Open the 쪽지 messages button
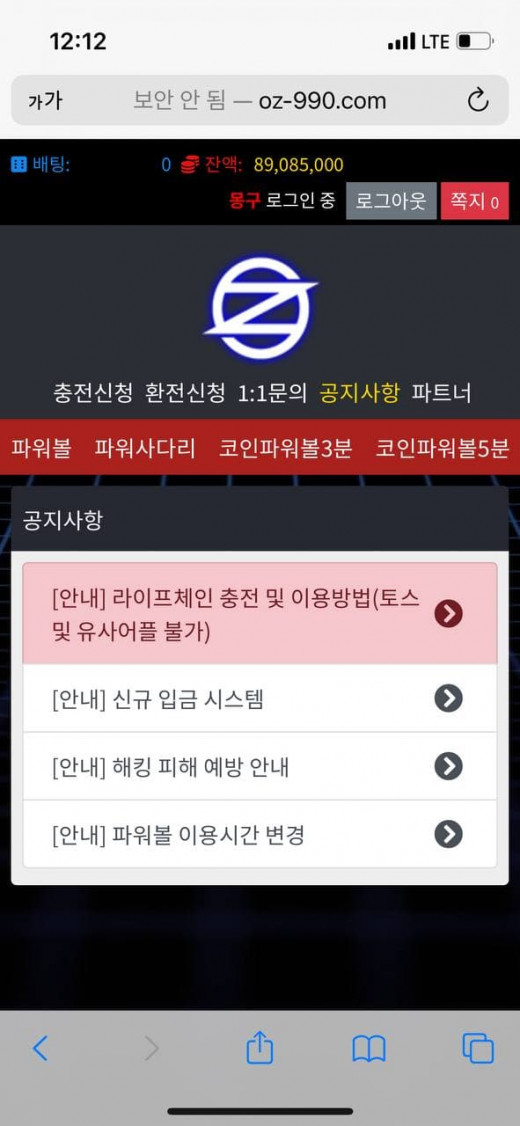Viewport: 520px width, 1126px height. pos(475,201)
